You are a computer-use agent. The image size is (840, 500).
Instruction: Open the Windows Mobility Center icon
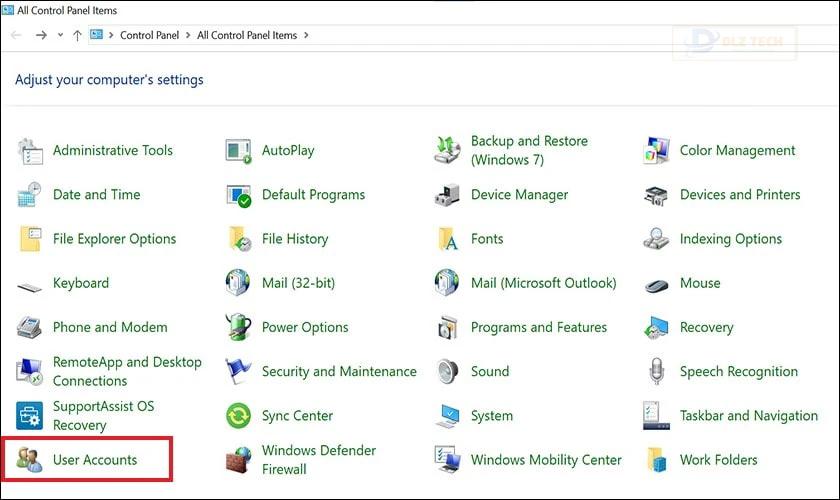[447, 460]
